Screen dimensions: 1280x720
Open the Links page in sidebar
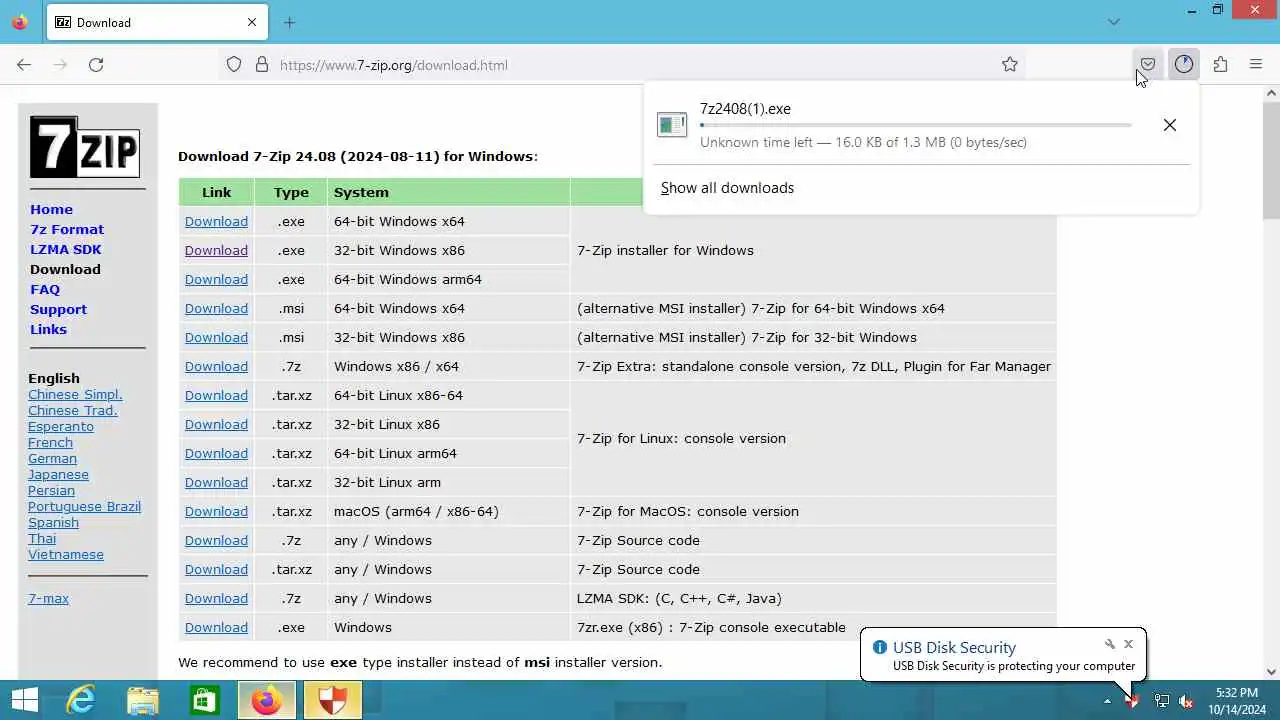click(x=48, y=329)
